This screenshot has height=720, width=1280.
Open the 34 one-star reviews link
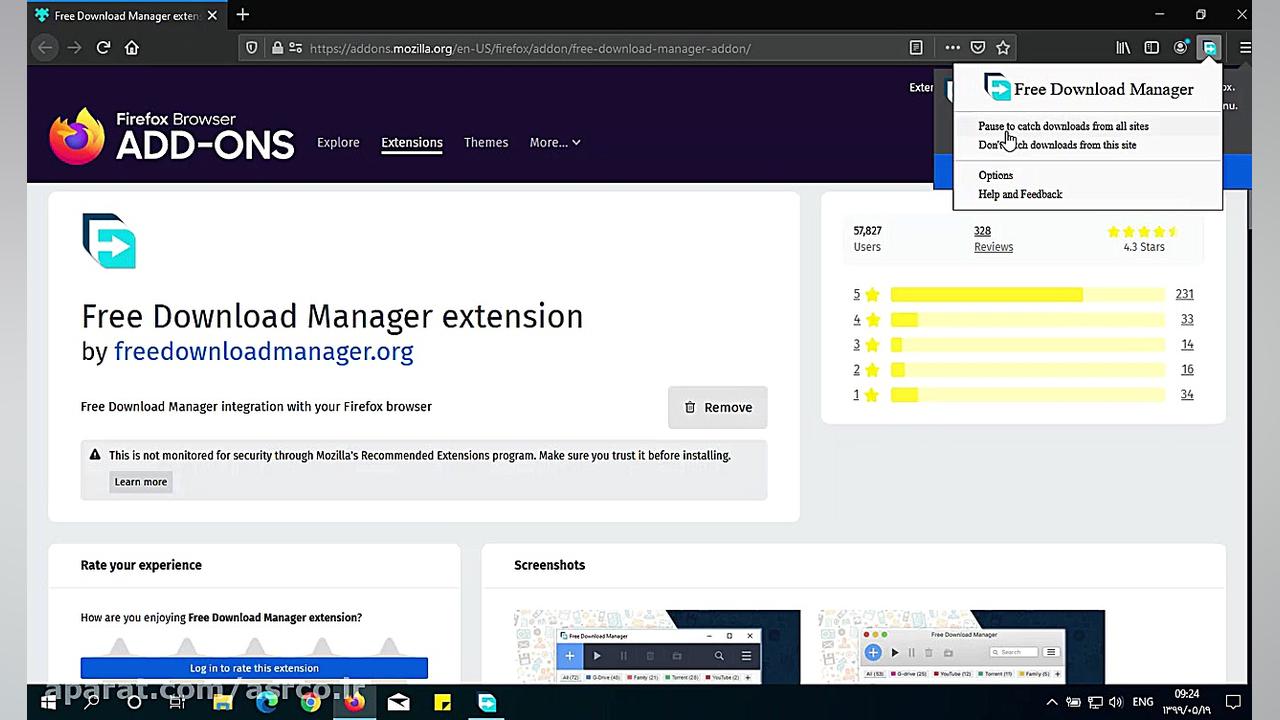tap(1187, 394)
